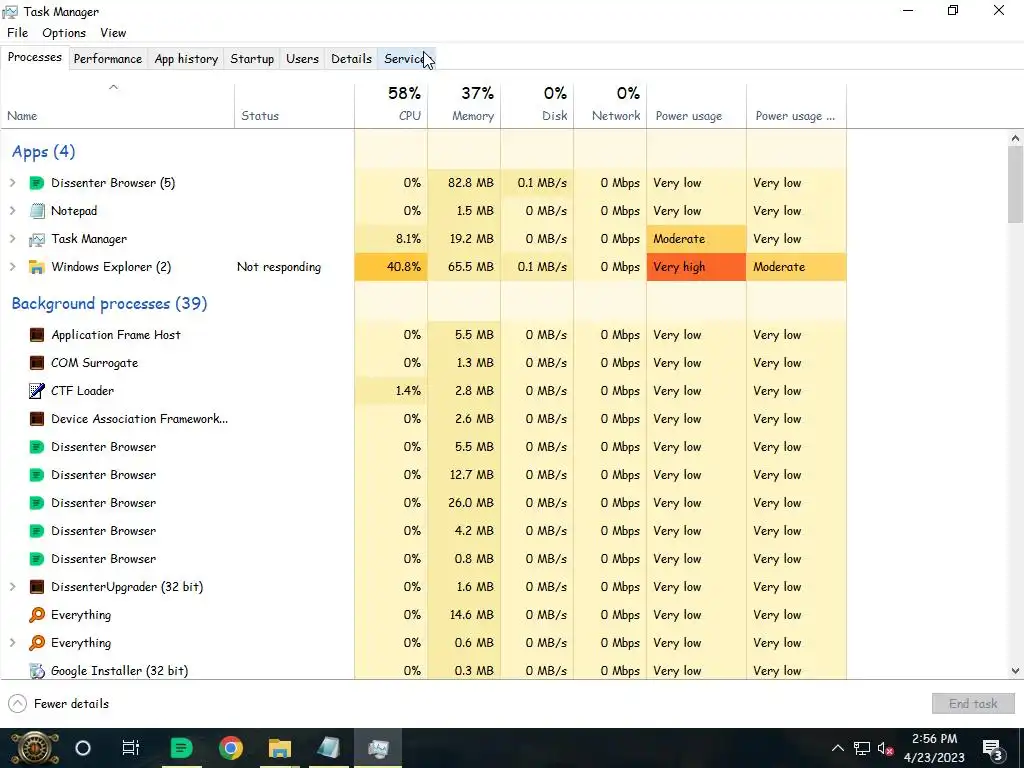Switch to the App history tab
Image resolution: width=1024 pixels, height=768 pixels.
coord(186,59)
